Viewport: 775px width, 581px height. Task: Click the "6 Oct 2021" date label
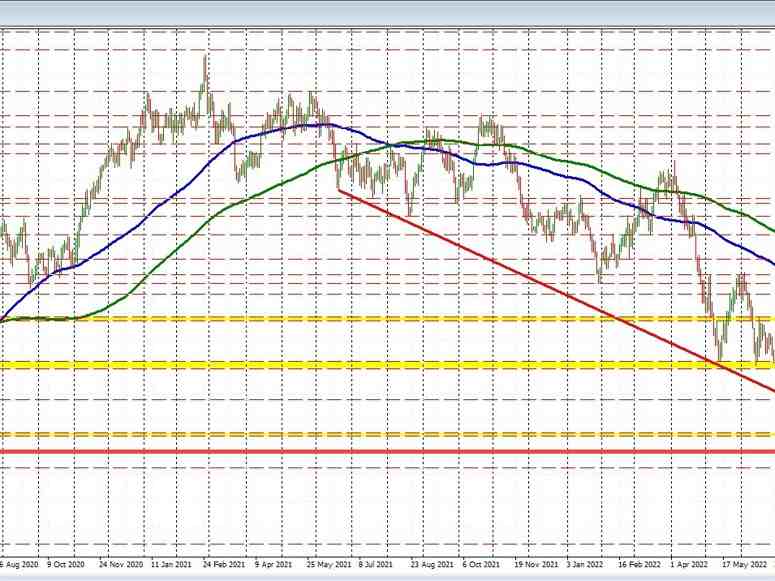481,564
